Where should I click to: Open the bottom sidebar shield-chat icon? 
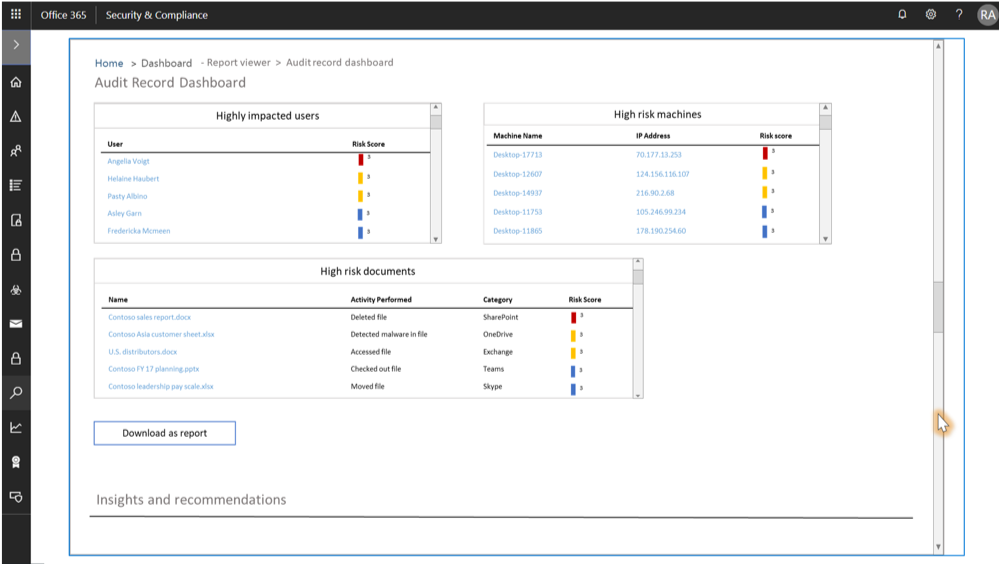[x=16, y=496]
